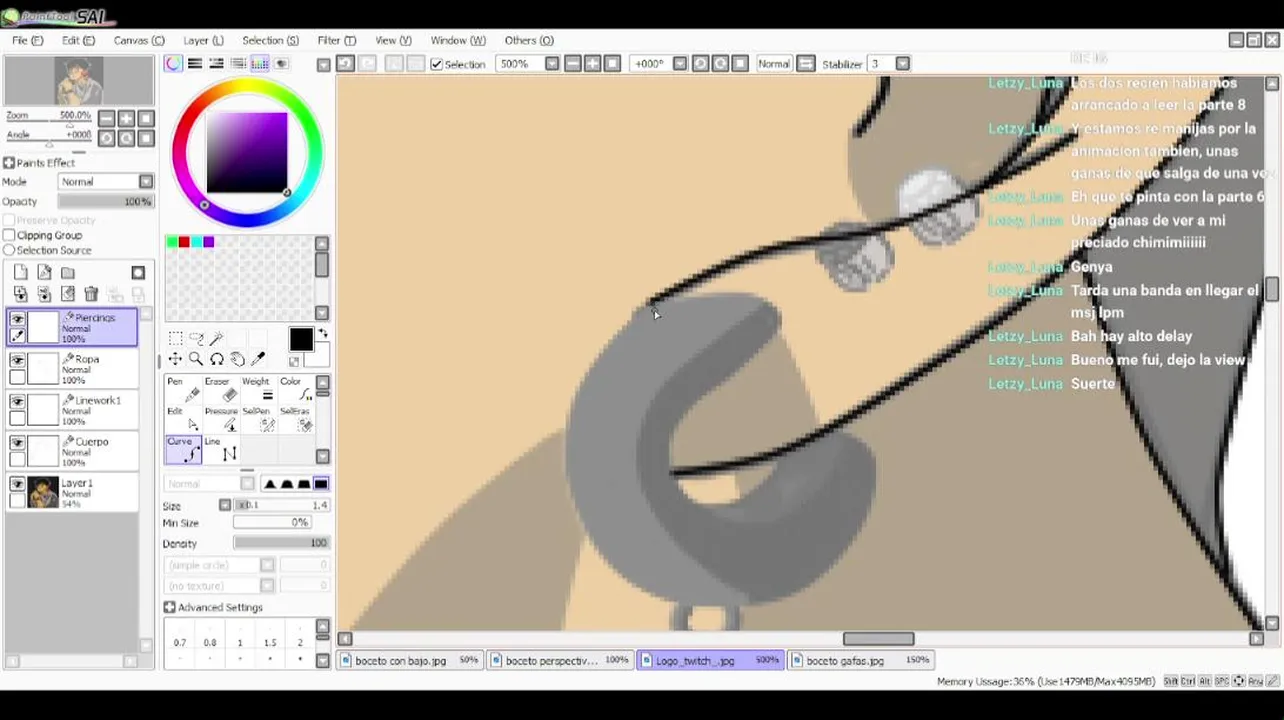Hide the Piercings layer

pos(17,318)
